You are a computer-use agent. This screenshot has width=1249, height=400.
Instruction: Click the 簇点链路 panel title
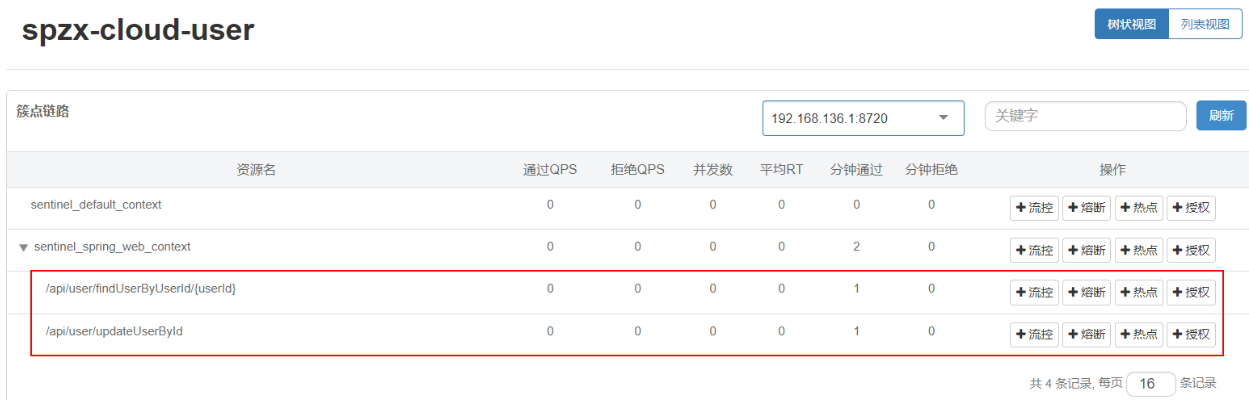(x=43, y=112)
